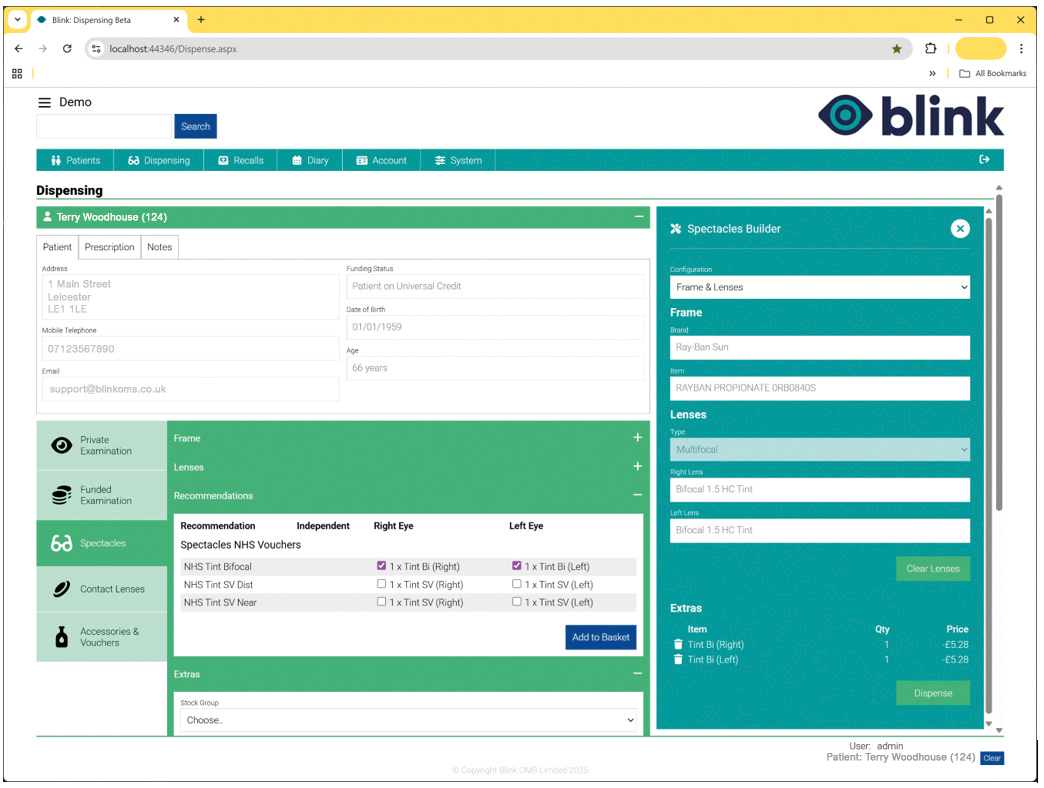Open the Configuration dropdown
This screenshot has height=788, width=1044.
819,288
